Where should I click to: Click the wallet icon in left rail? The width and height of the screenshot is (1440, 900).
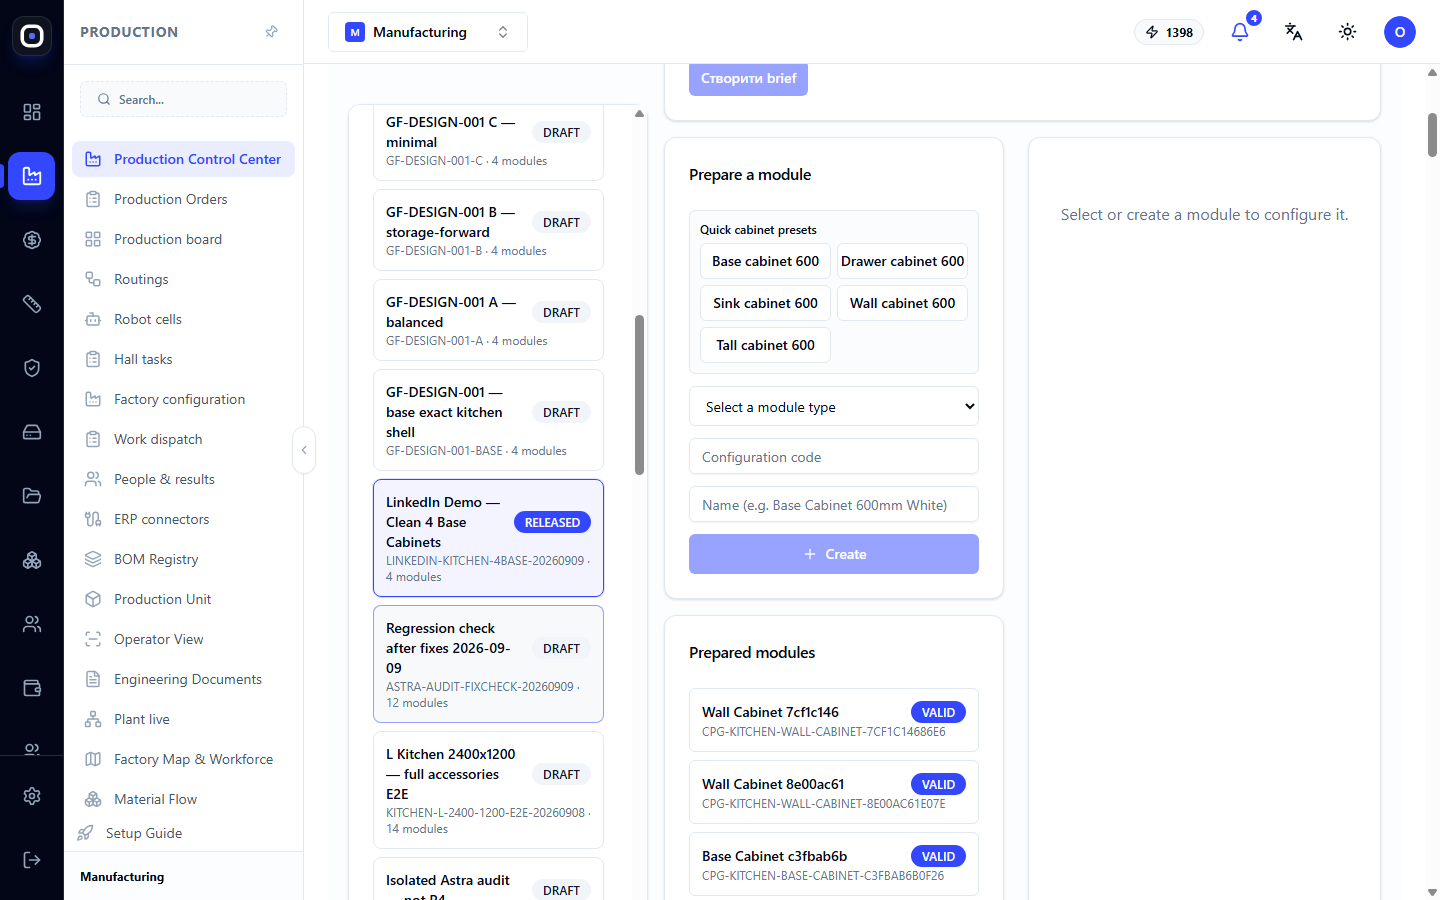tap(32, 688)
